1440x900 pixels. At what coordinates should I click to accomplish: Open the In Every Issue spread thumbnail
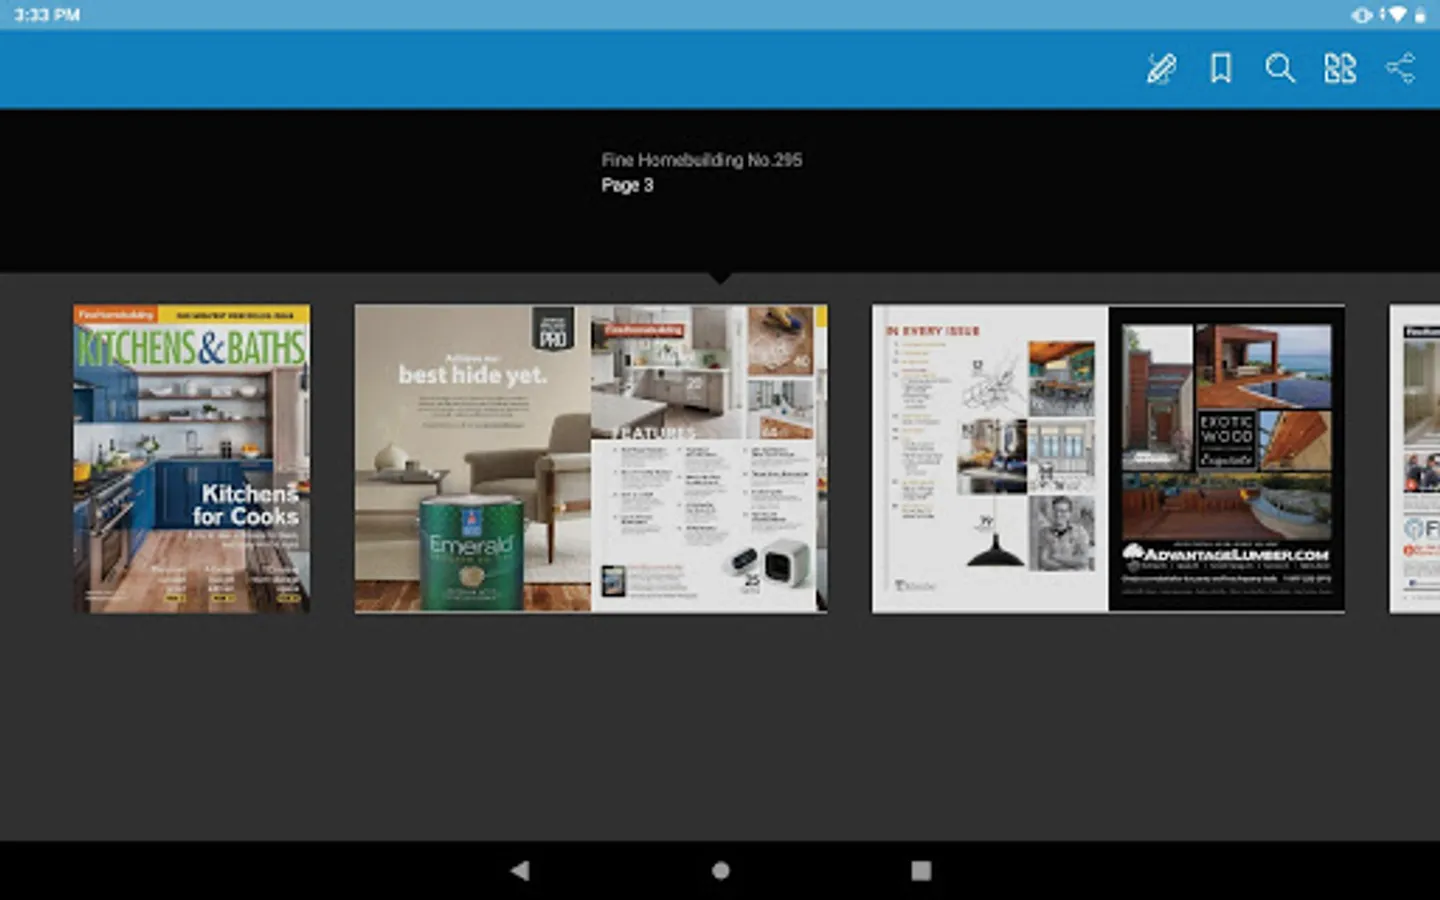tap(1108, 459)
